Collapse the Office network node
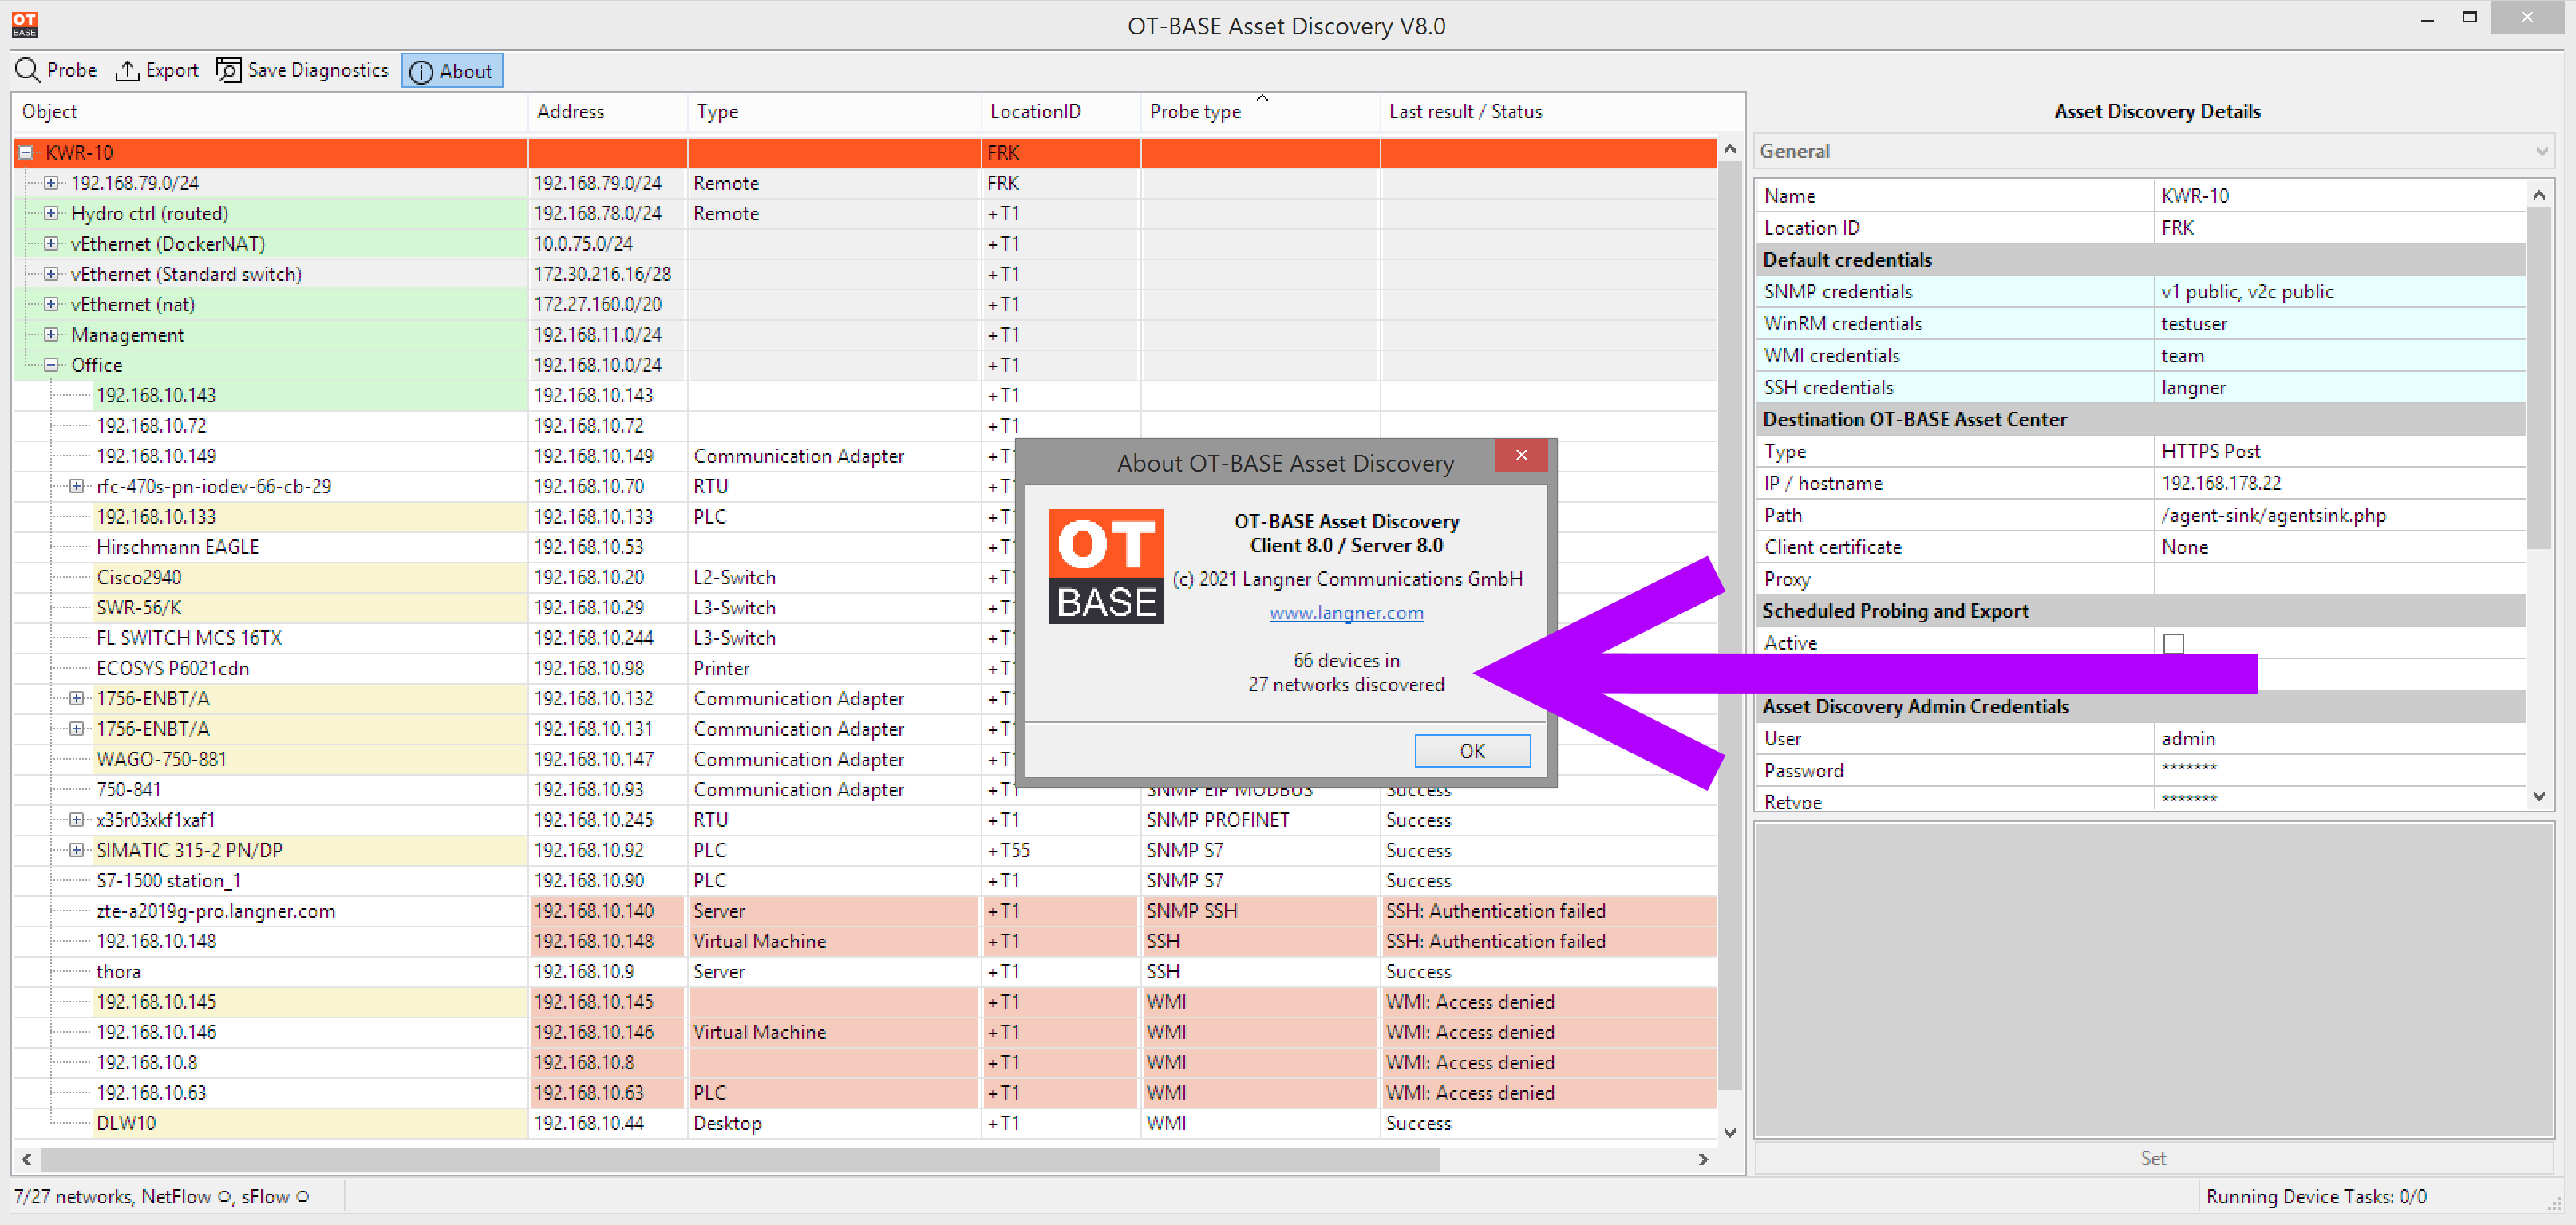This screenshot has height=1225, width=2576. 51,365
